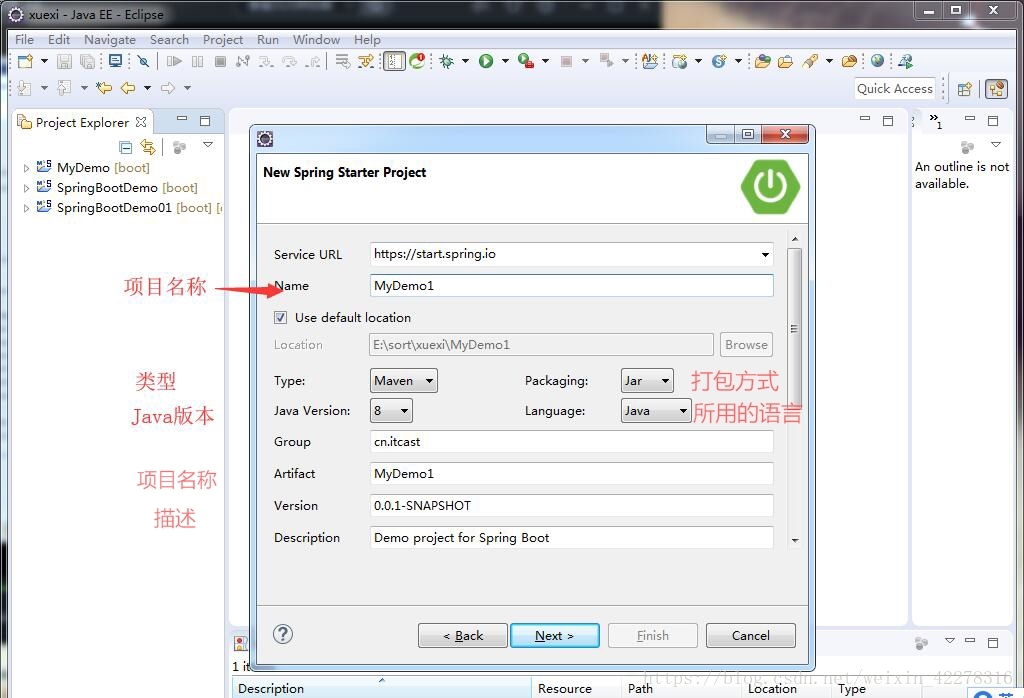
Task: Click the Suspend debug icon
Action: [197, 61]
